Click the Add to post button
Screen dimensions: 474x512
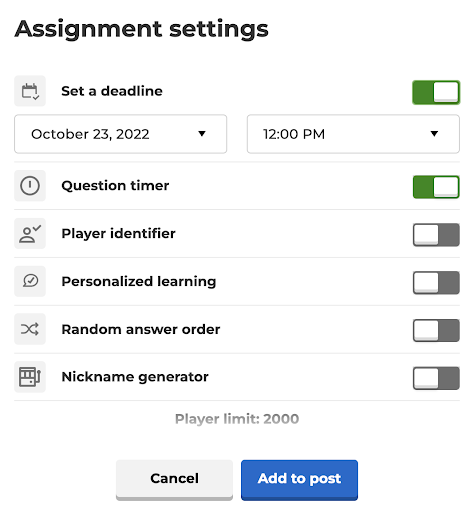[x=299, y=480]
